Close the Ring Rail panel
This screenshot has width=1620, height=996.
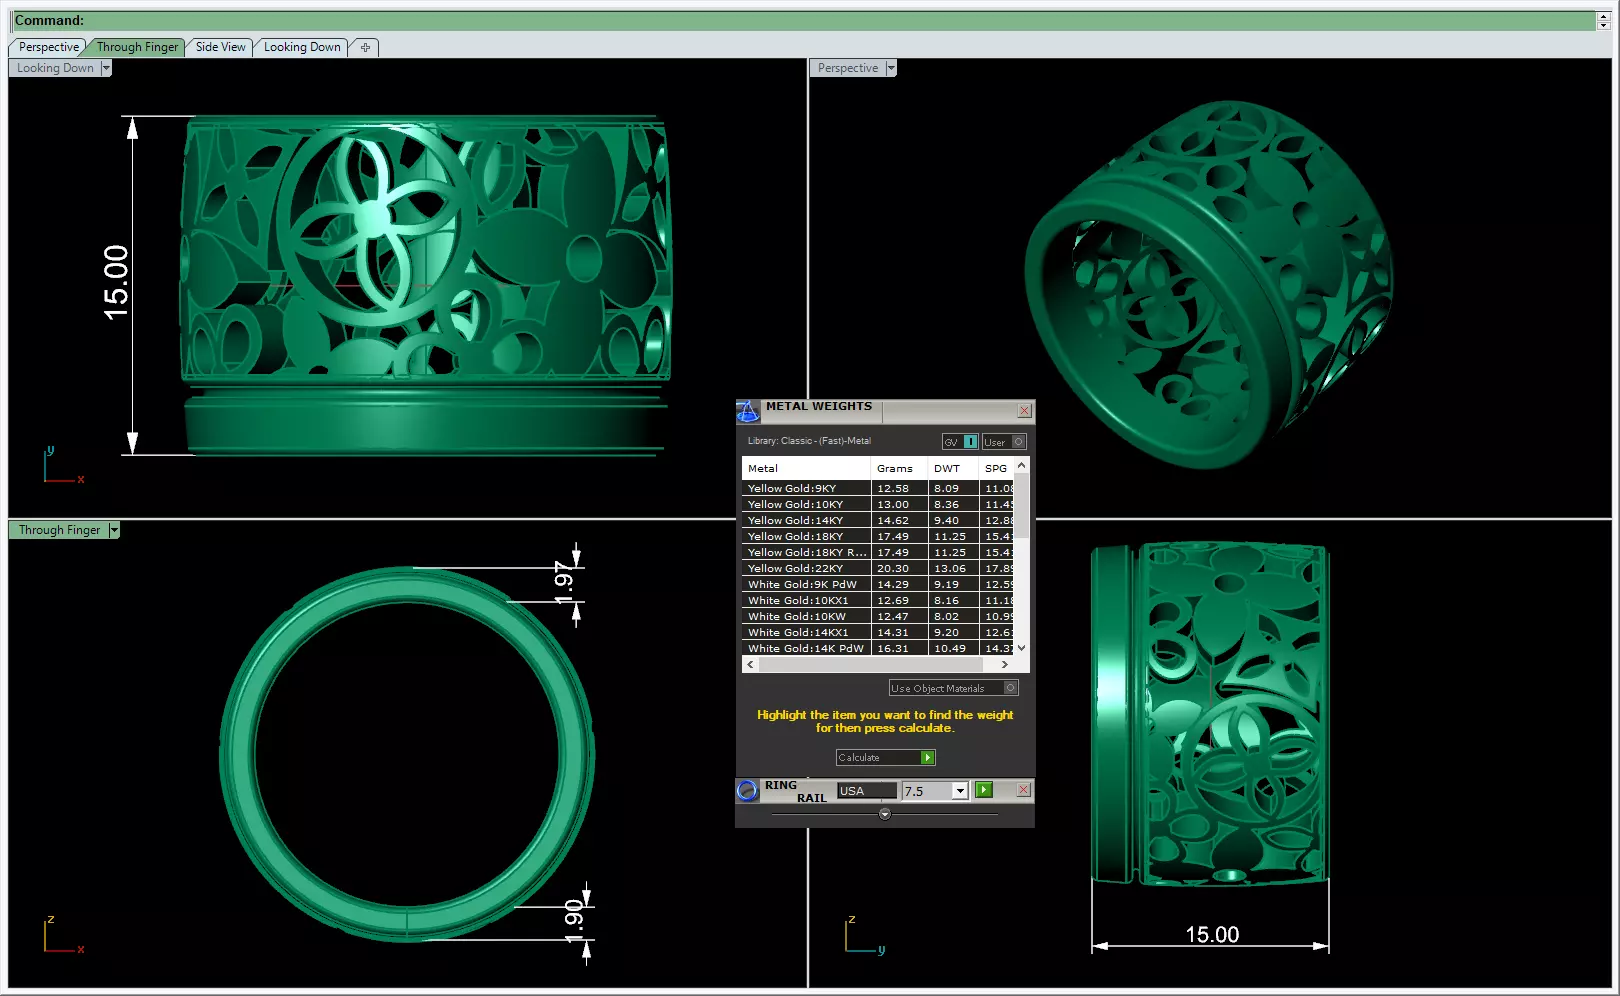click(x=1023, y=790)
